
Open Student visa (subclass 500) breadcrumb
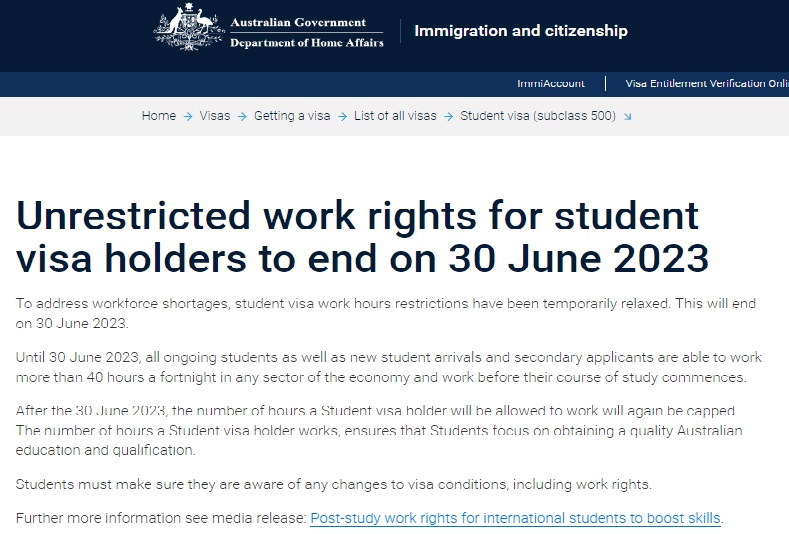tap(538, 116)
